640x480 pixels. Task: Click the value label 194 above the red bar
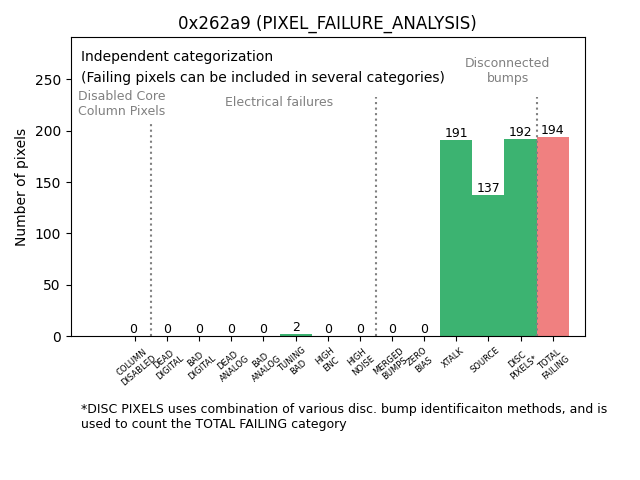pos(552,130)
